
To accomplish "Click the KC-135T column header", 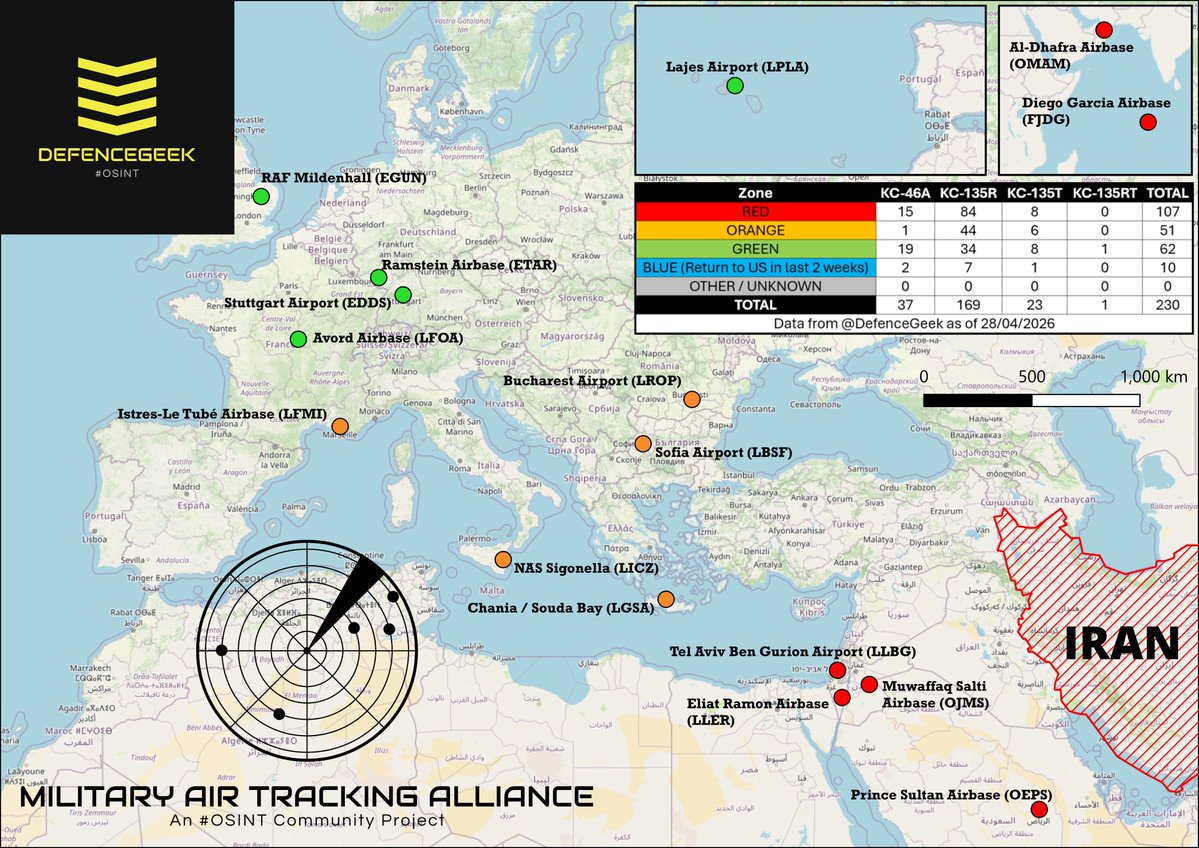I will (x=1035, y=193).
